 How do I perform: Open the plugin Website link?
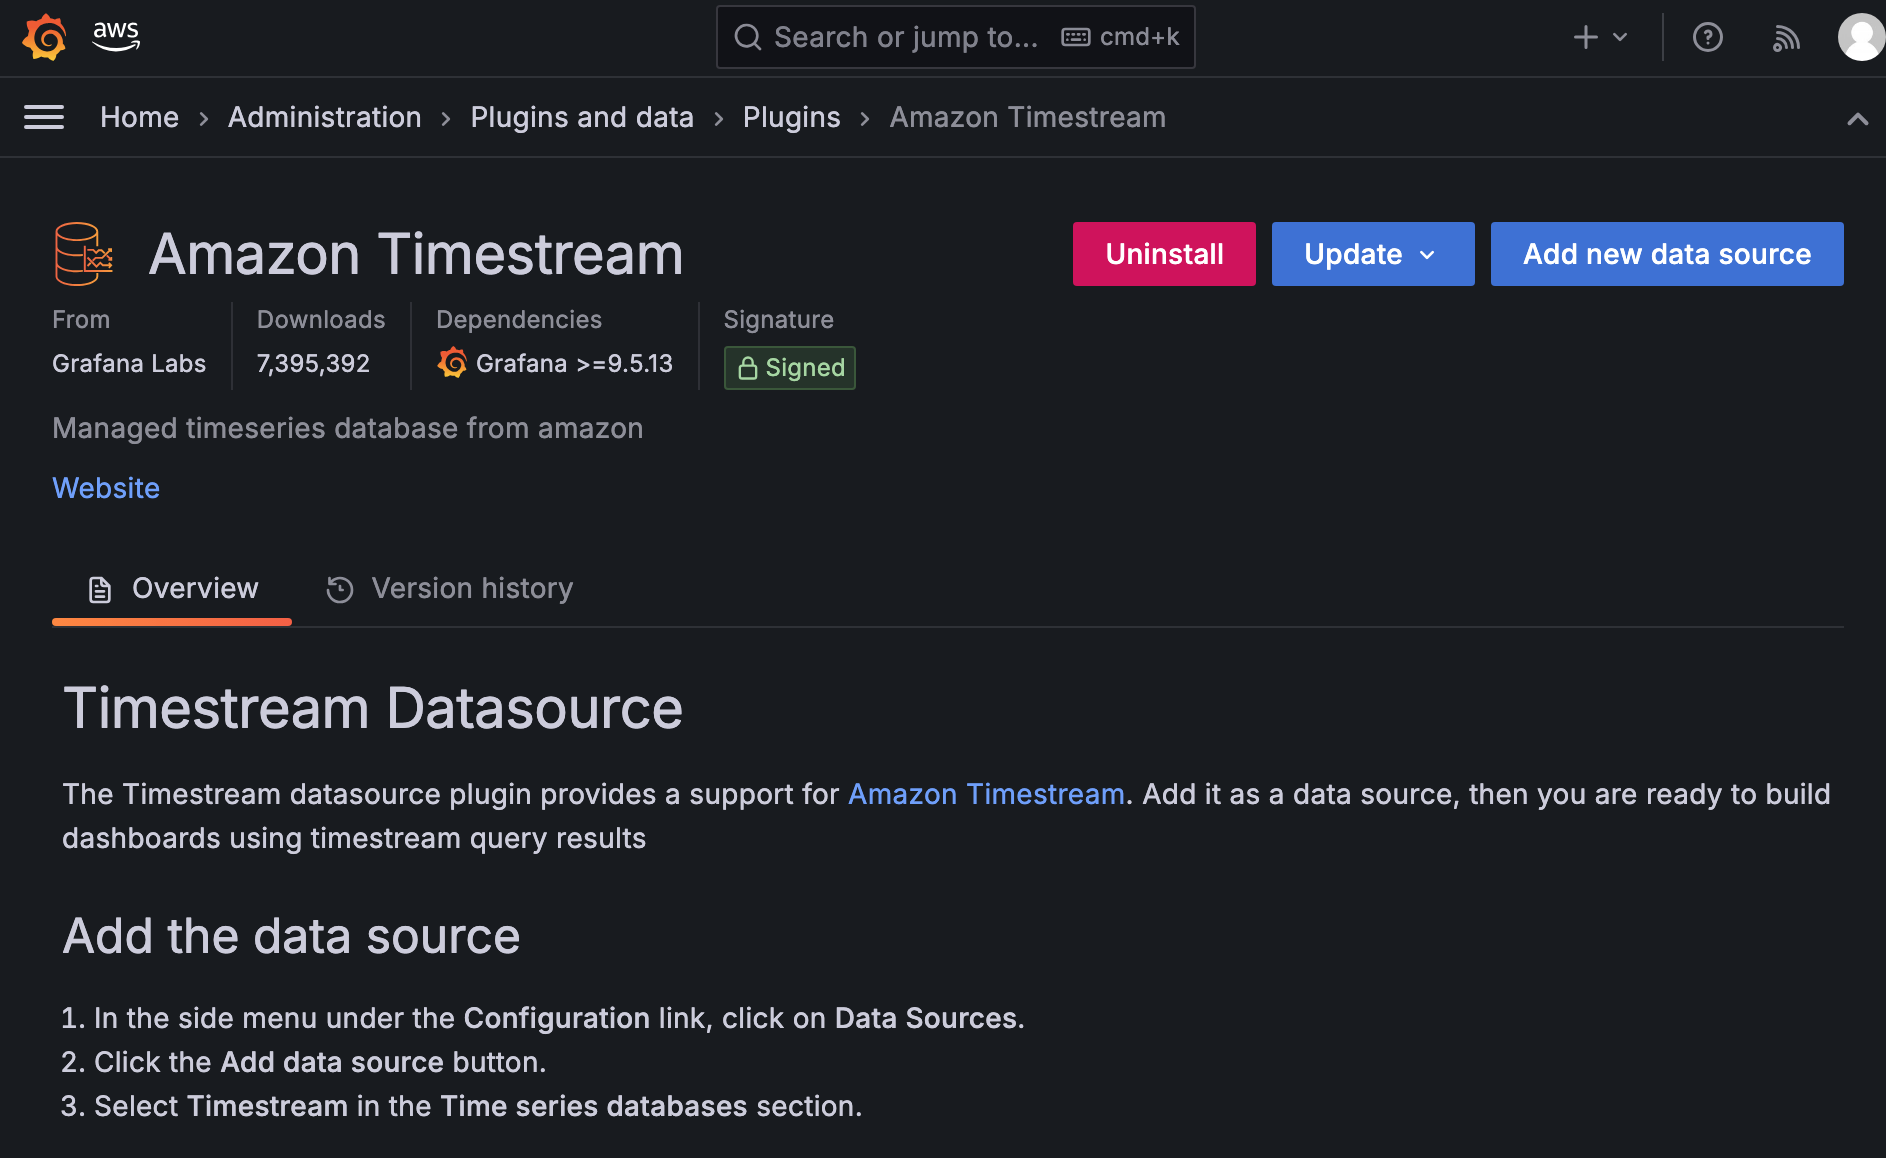(106, 488)
